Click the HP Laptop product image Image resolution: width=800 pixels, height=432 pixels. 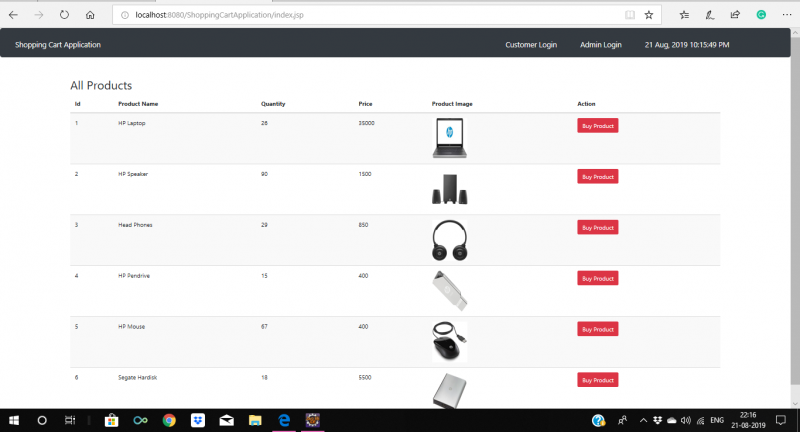(449, 138)
